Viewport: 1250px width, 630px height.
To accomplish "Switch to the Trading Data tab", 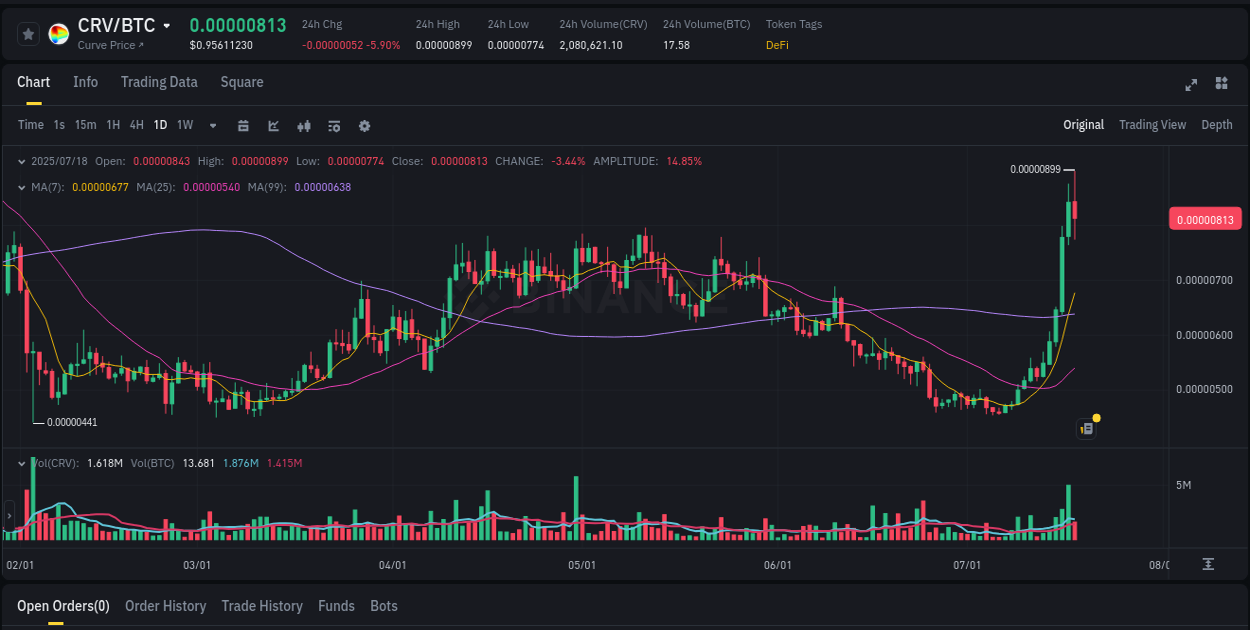I will point(159,82).
